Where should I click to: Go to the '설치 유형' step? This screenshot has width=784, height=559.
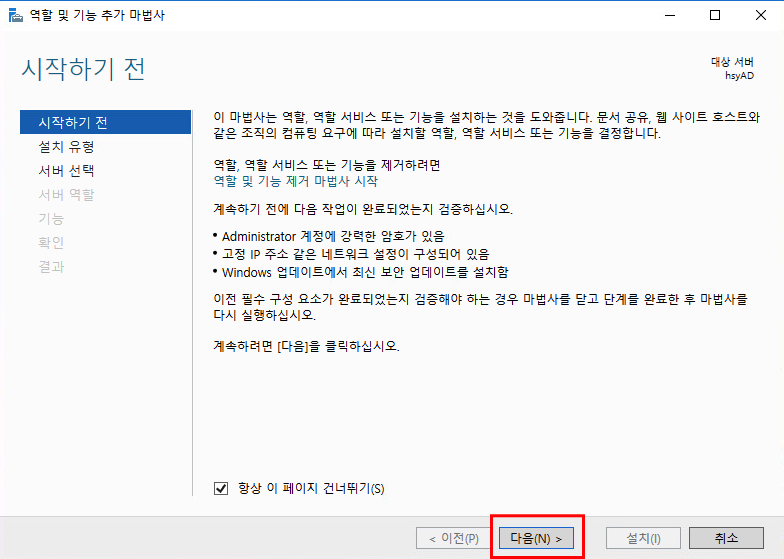pos(66,146)
